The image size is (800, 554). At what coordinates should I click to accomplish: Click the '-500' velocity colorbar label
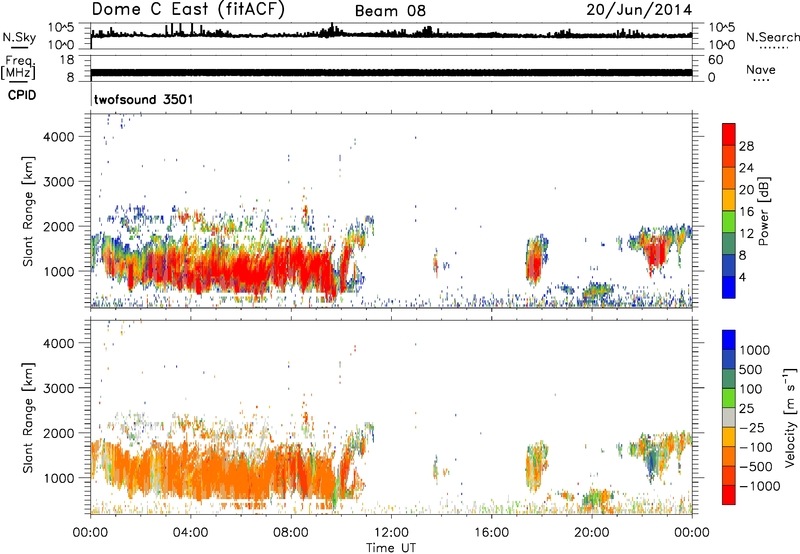point(756,467)
